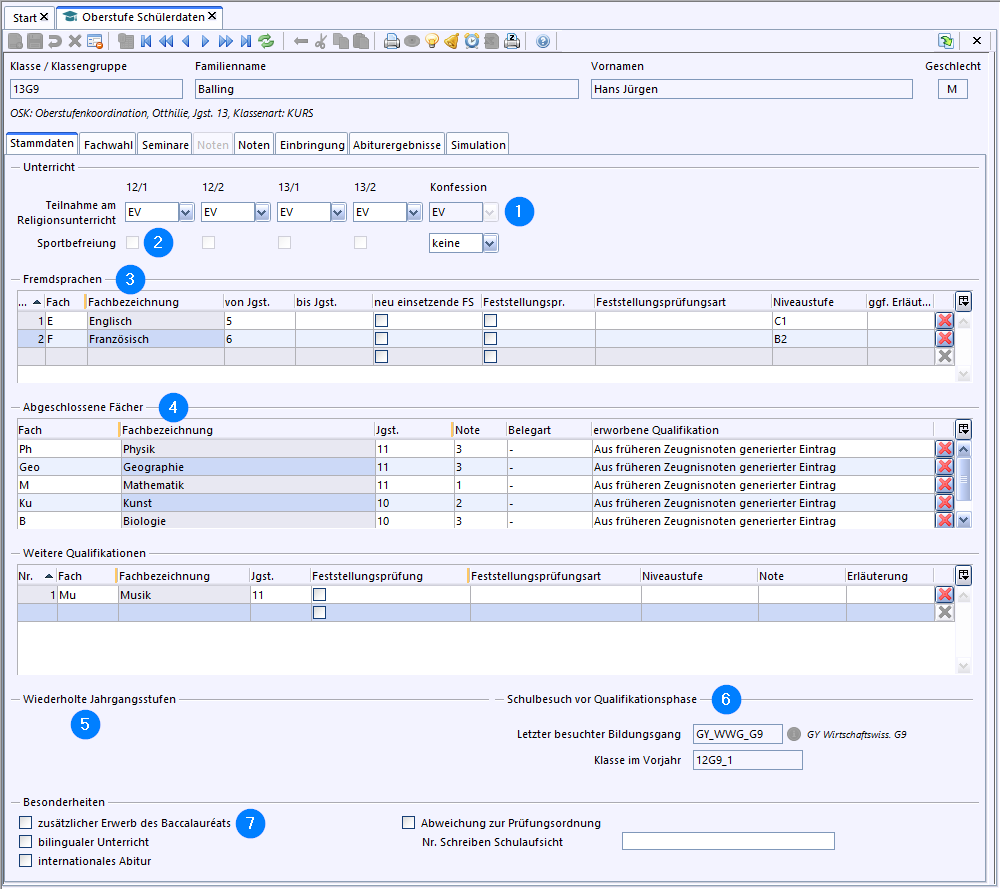Go to next record arrow icon
Screen dimensions: 1000x889
[x=205, y=41]
